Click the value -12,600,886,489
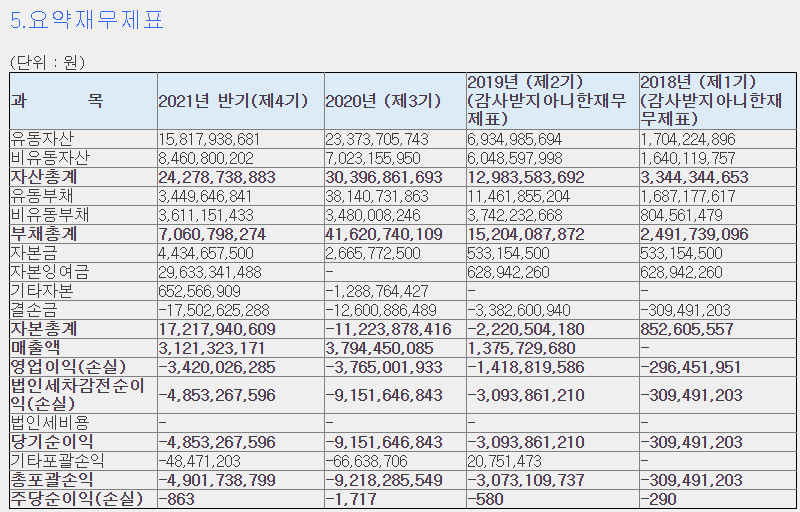 point(381,310)
